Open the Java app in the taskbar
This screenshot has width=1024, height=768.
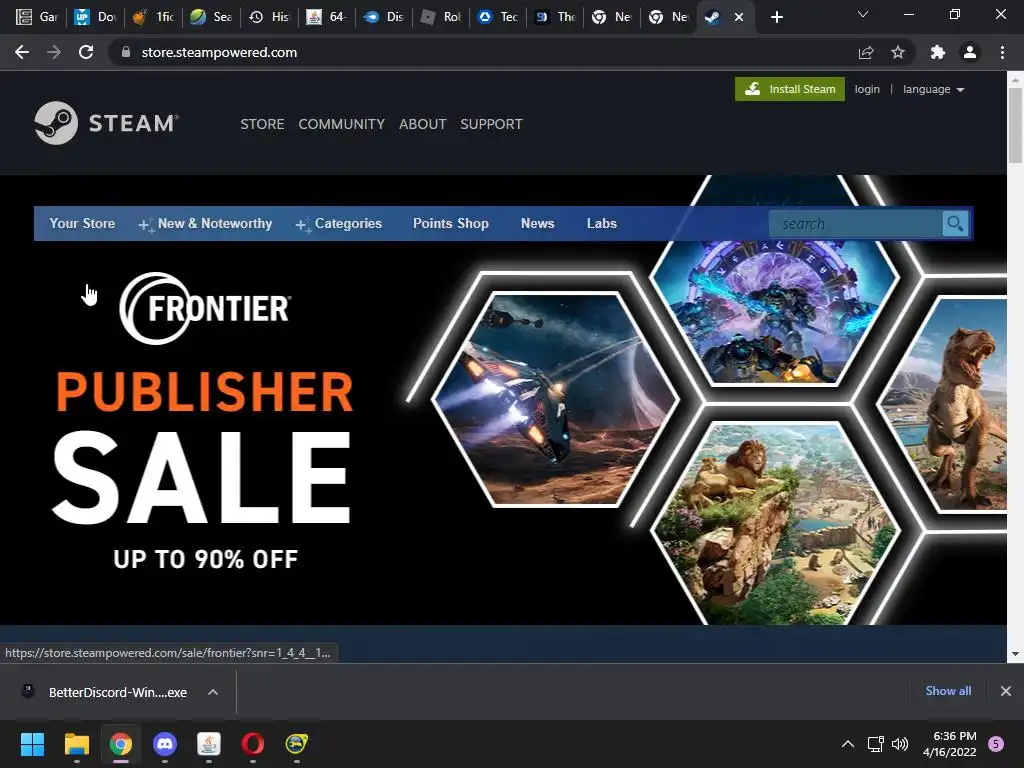click(x=209, y=744)
